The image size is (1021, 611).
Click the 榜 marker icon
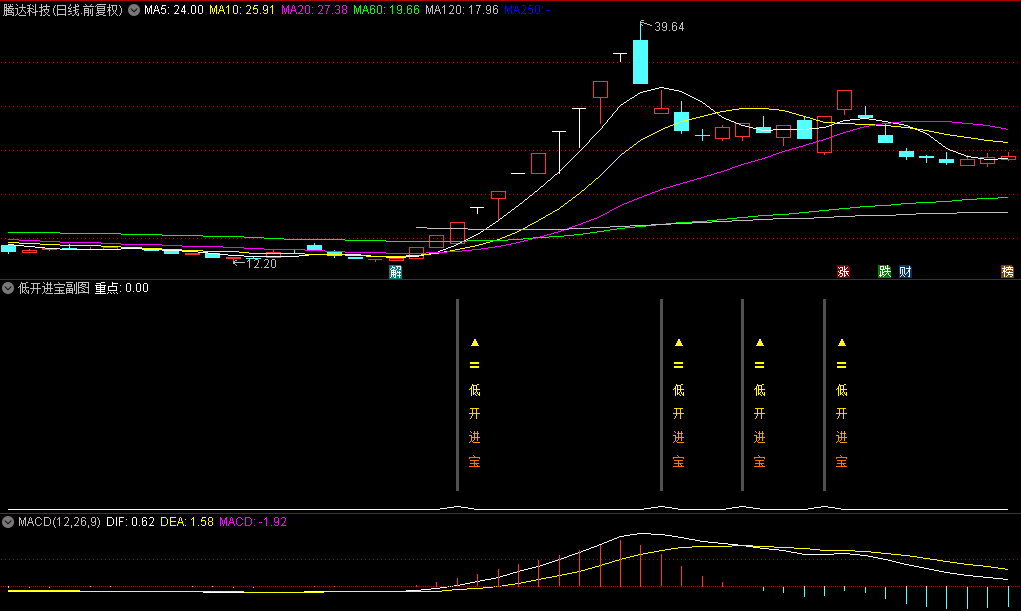tap(1007, 272)
